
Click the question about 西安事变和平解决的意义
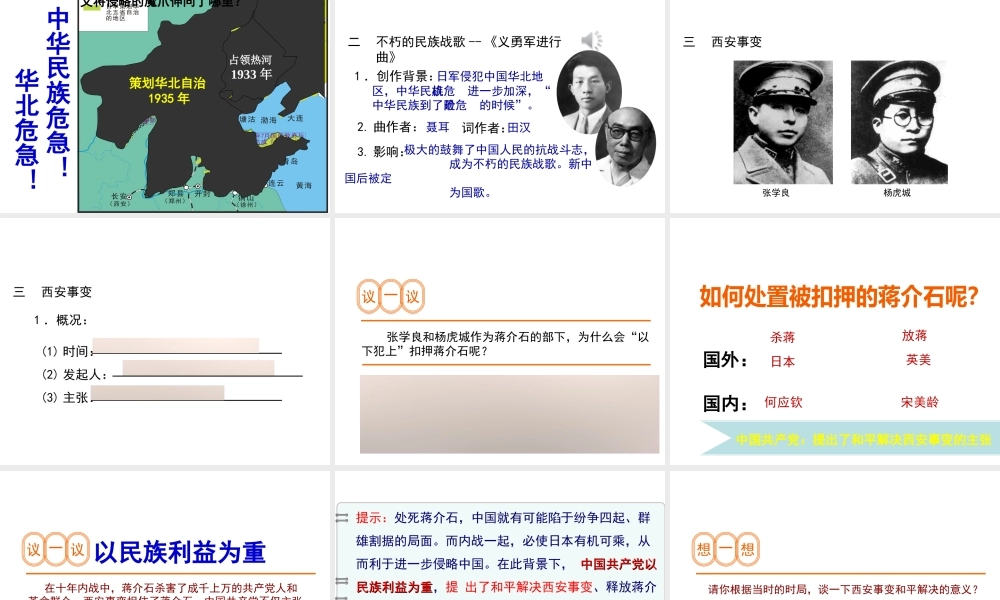843,589
